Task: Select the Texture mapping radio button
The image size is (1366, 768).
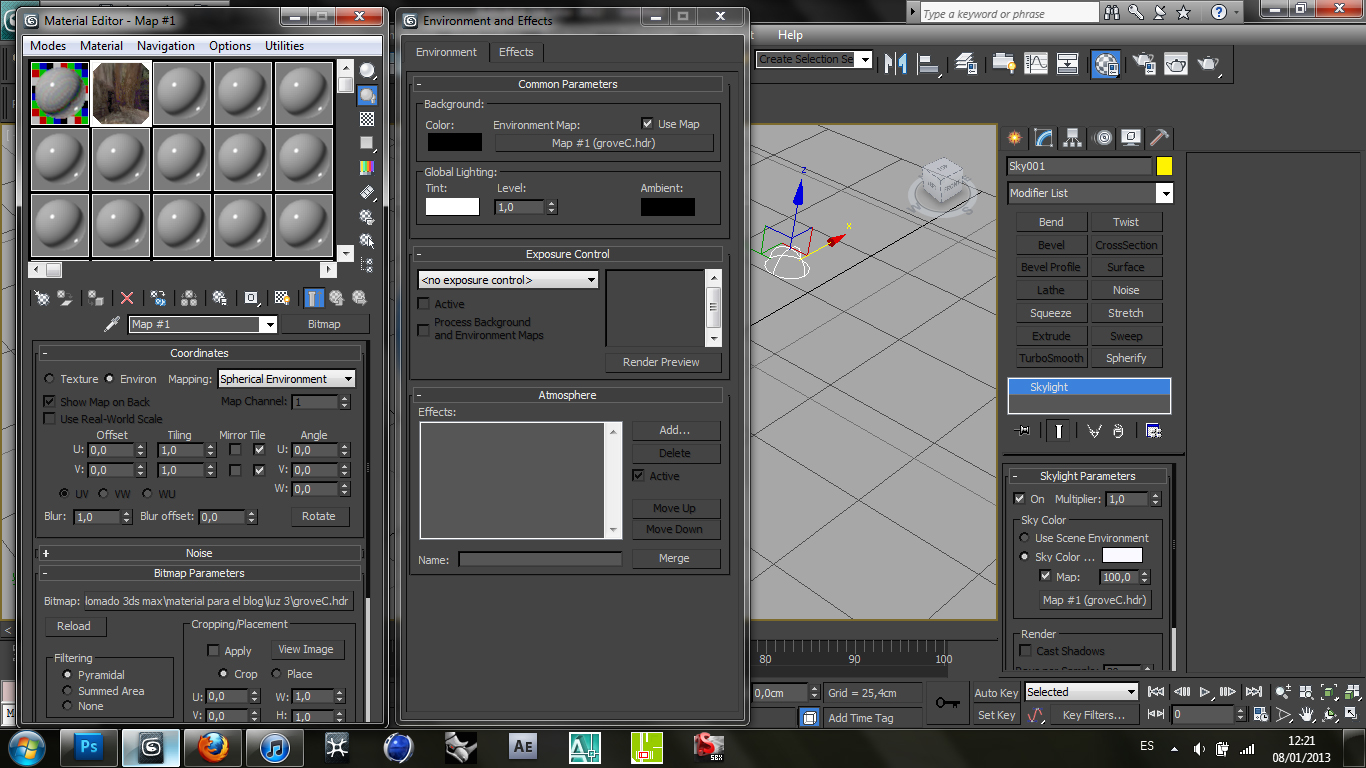Action: pos(49,379)
